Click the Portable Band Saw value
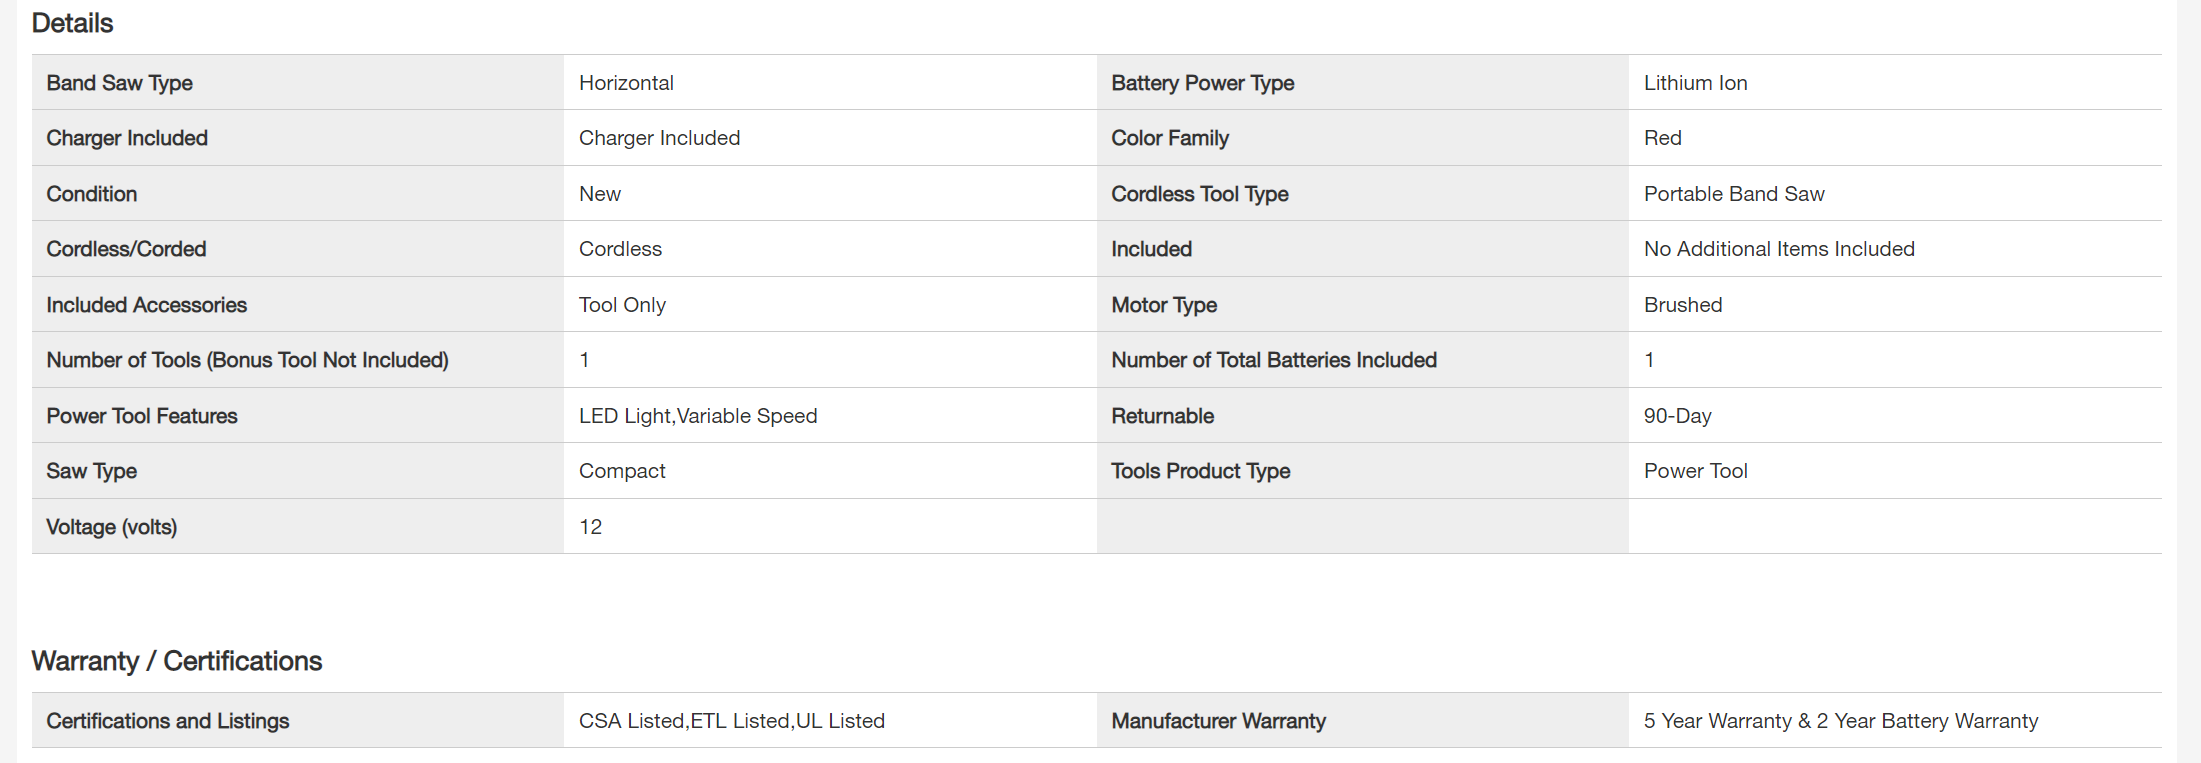The width and height of the screenshot is (2201, 763). (1734, 194)
